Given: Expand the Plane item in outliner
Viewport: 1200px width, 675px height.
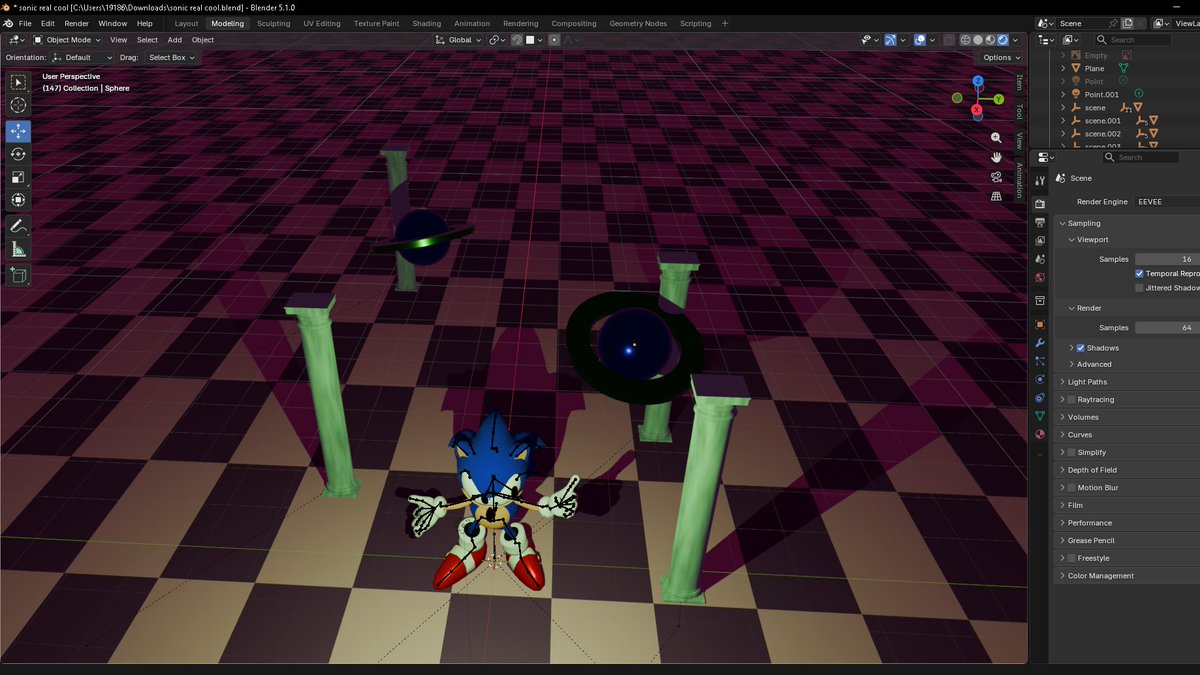Looking at the screenshot, I should click(x=1064, y=69).
